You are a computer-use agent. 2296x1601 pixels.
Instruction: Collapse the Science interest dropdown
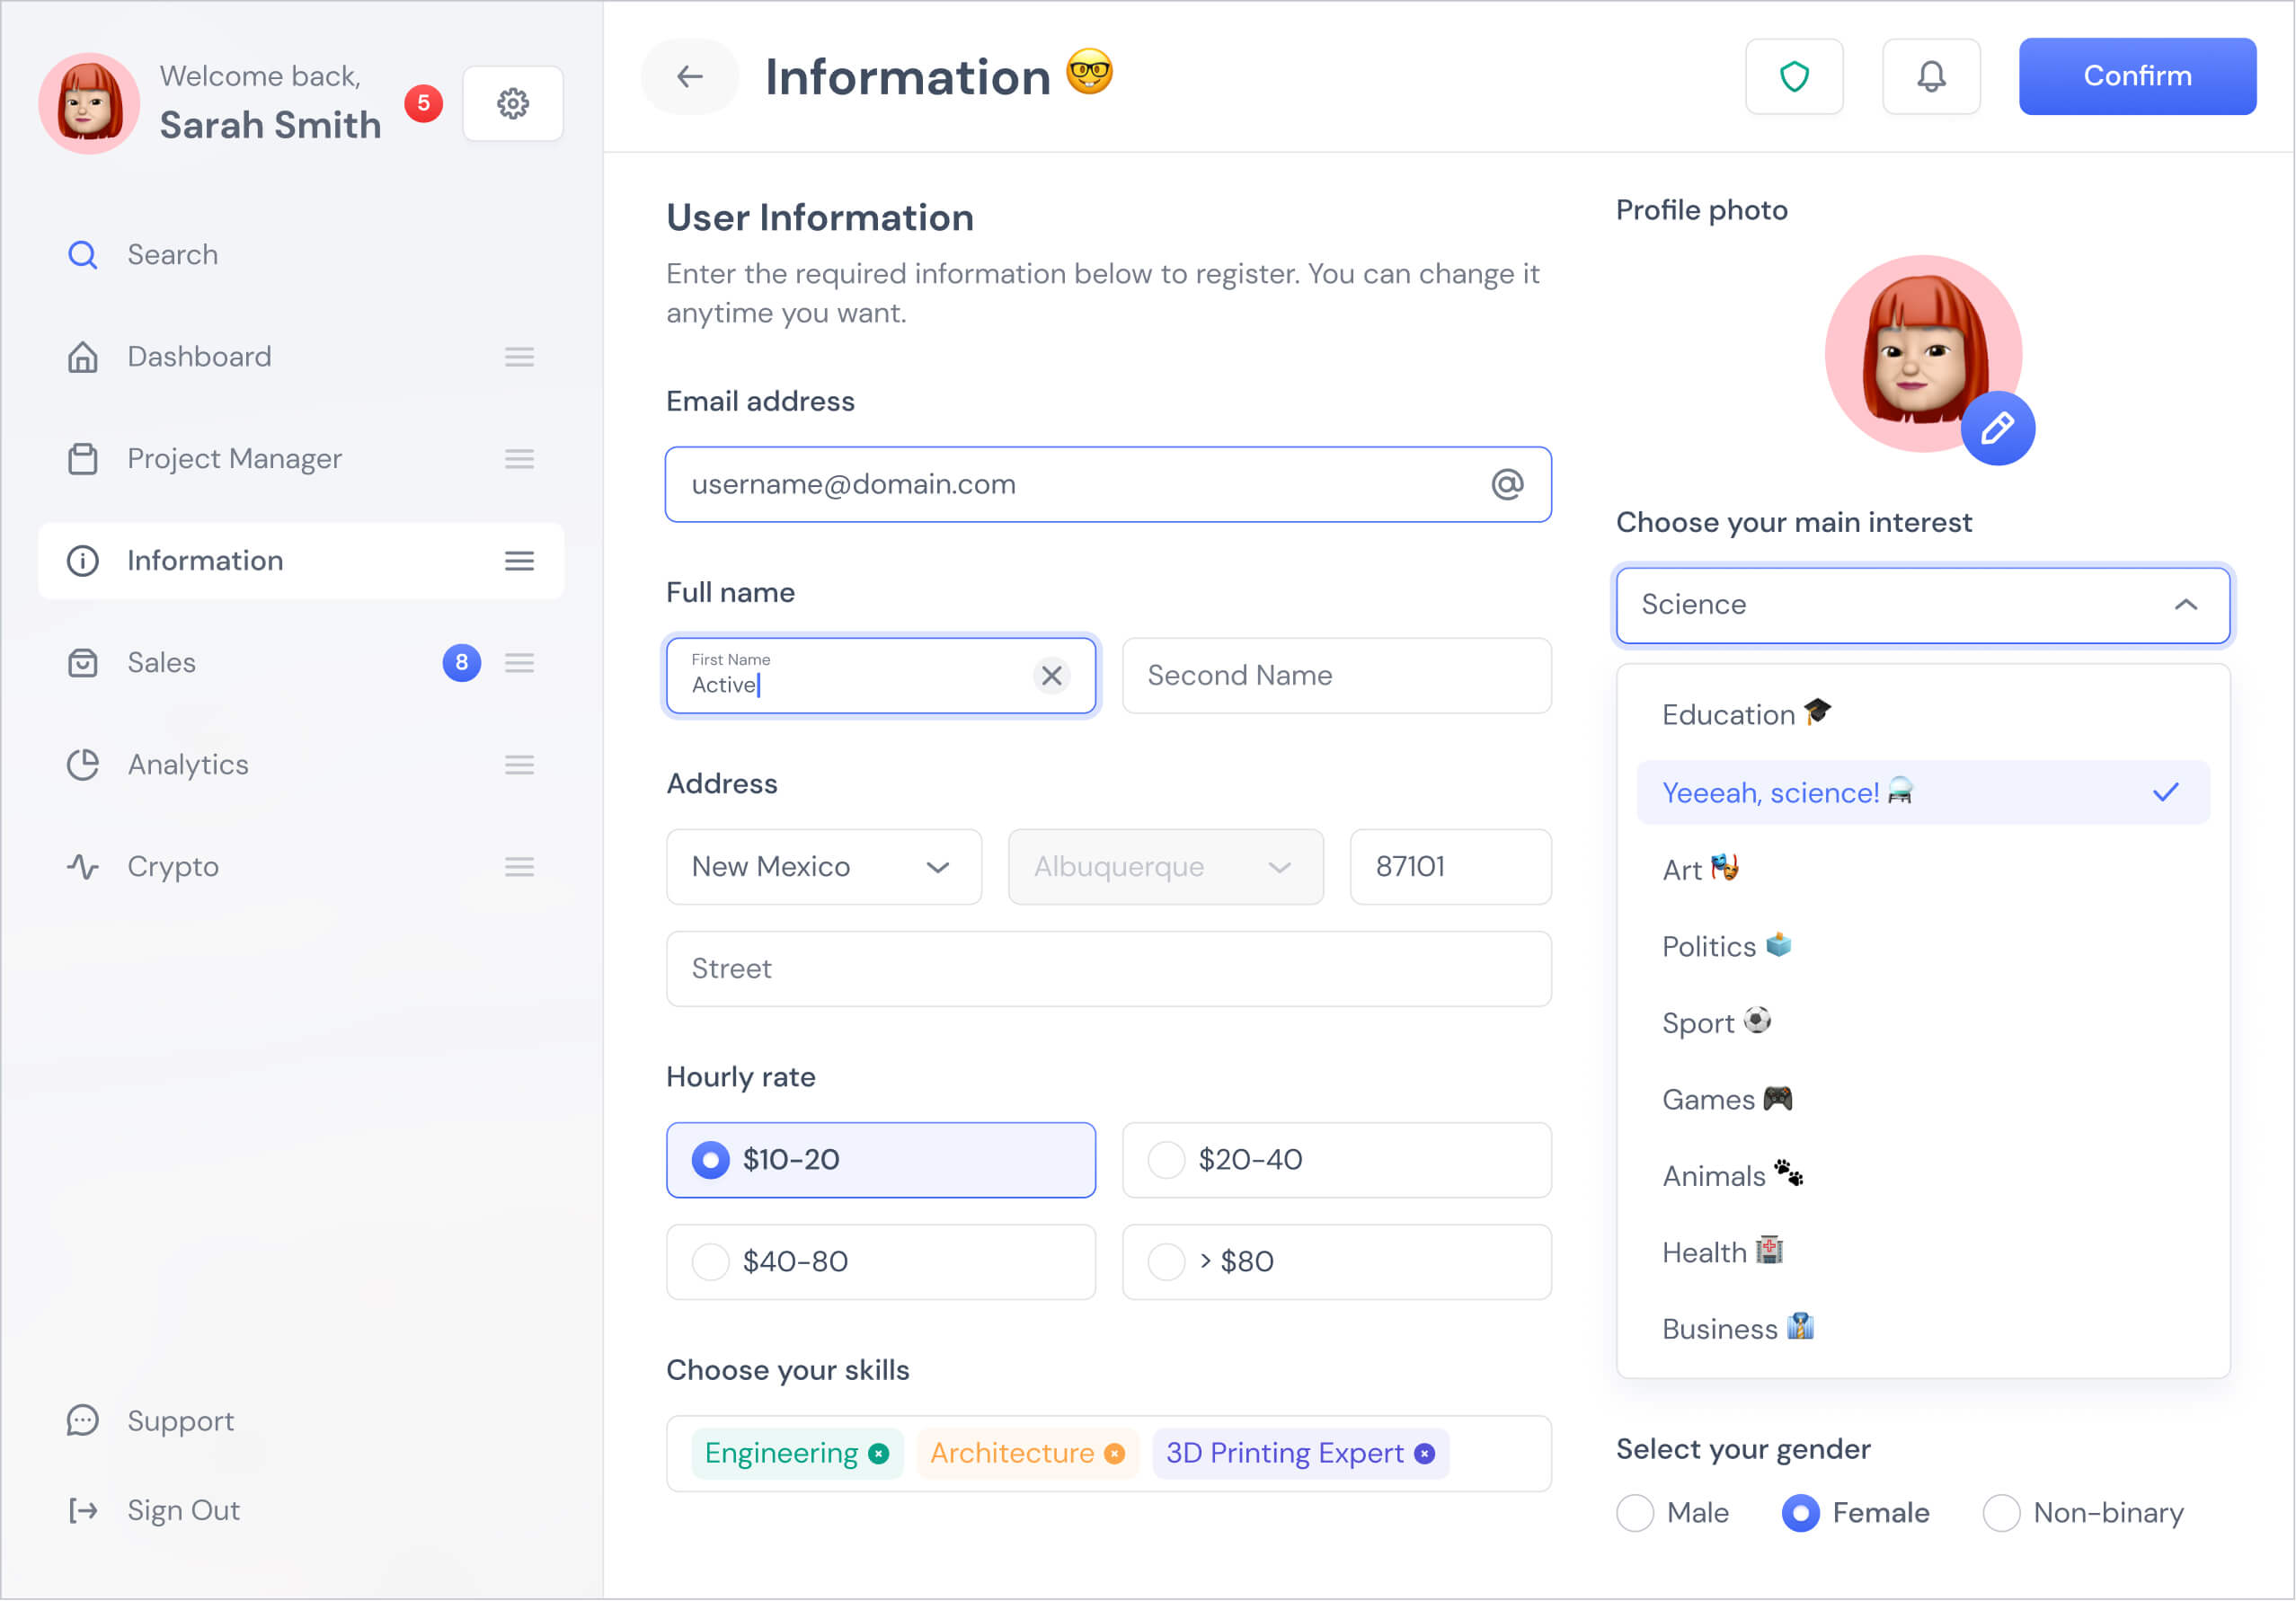2185,605
